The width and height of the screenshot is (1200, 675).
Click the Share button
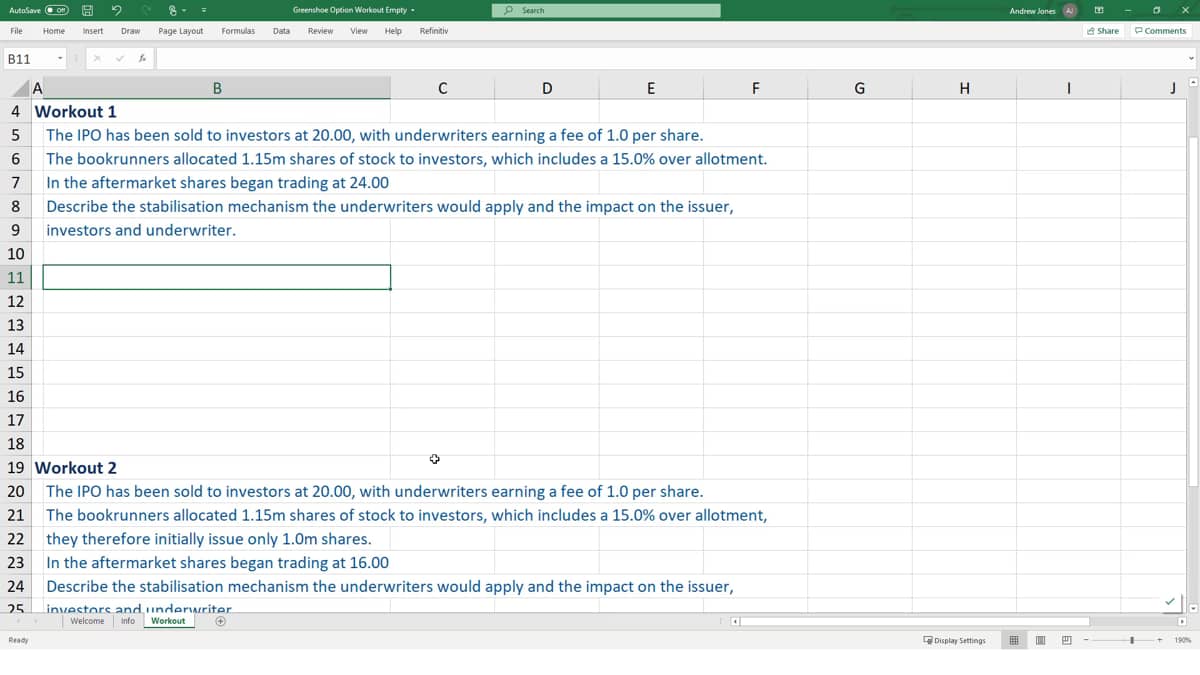coord(1103,31)
